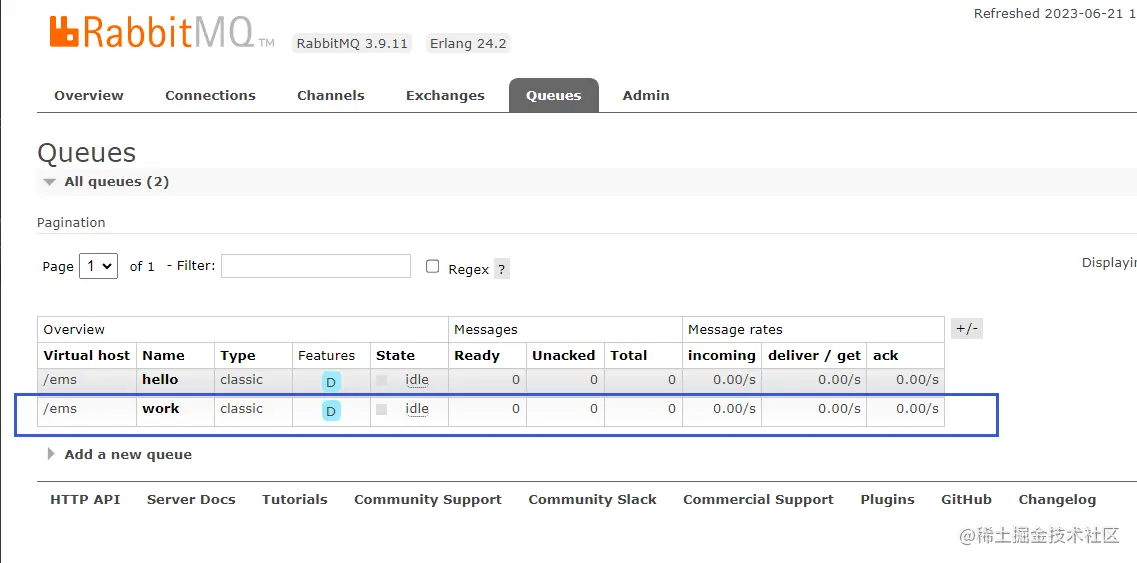The image size is (1137, 563).
Task: Sort by the Total column header
Action: [629, 356]
